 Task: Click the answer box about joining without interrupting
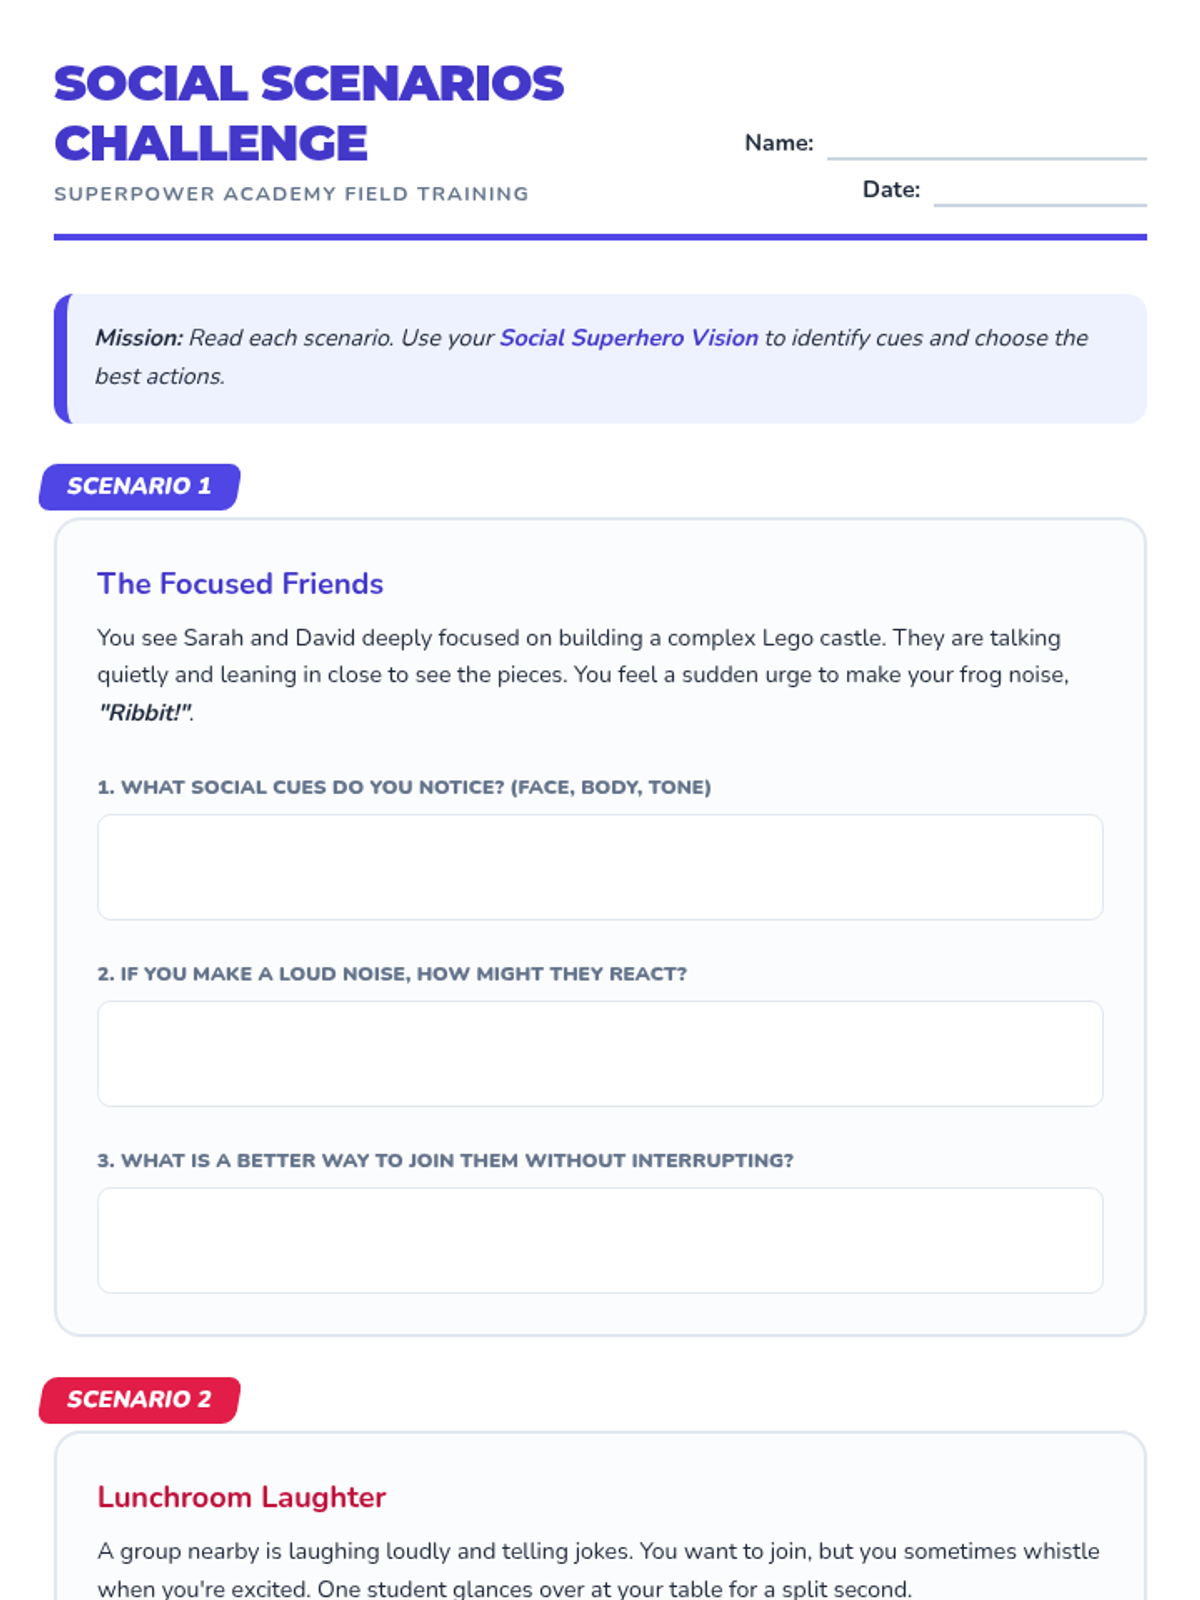pyautogui.click(x=600, y=1240)
